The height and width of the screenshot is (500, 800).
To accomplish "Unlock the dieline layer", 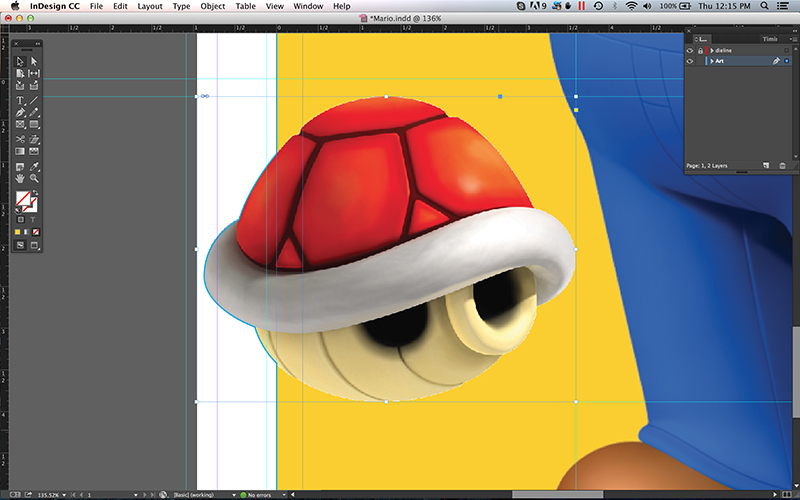I will (701, 51).
